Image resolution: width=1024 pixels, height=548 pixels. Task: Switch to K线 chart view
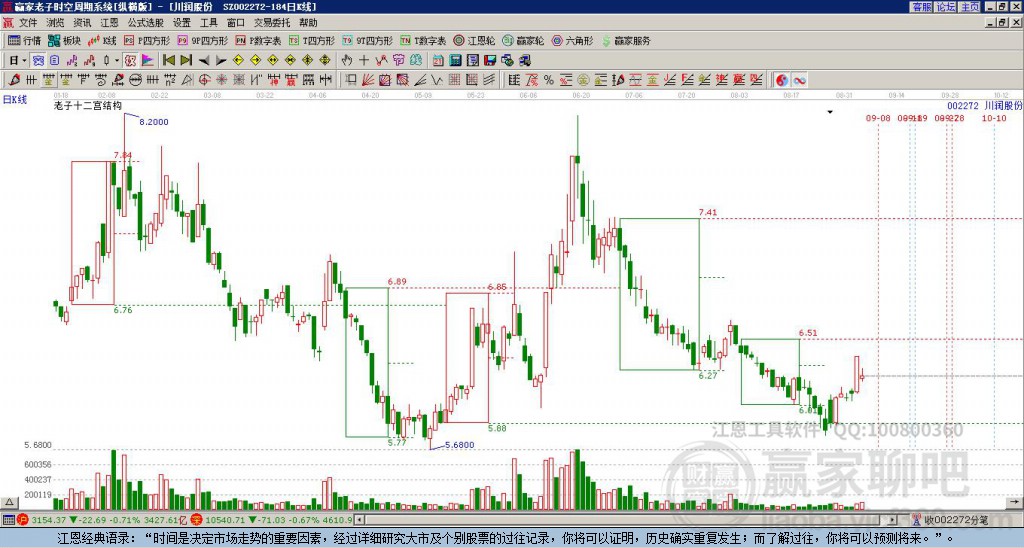102,40
